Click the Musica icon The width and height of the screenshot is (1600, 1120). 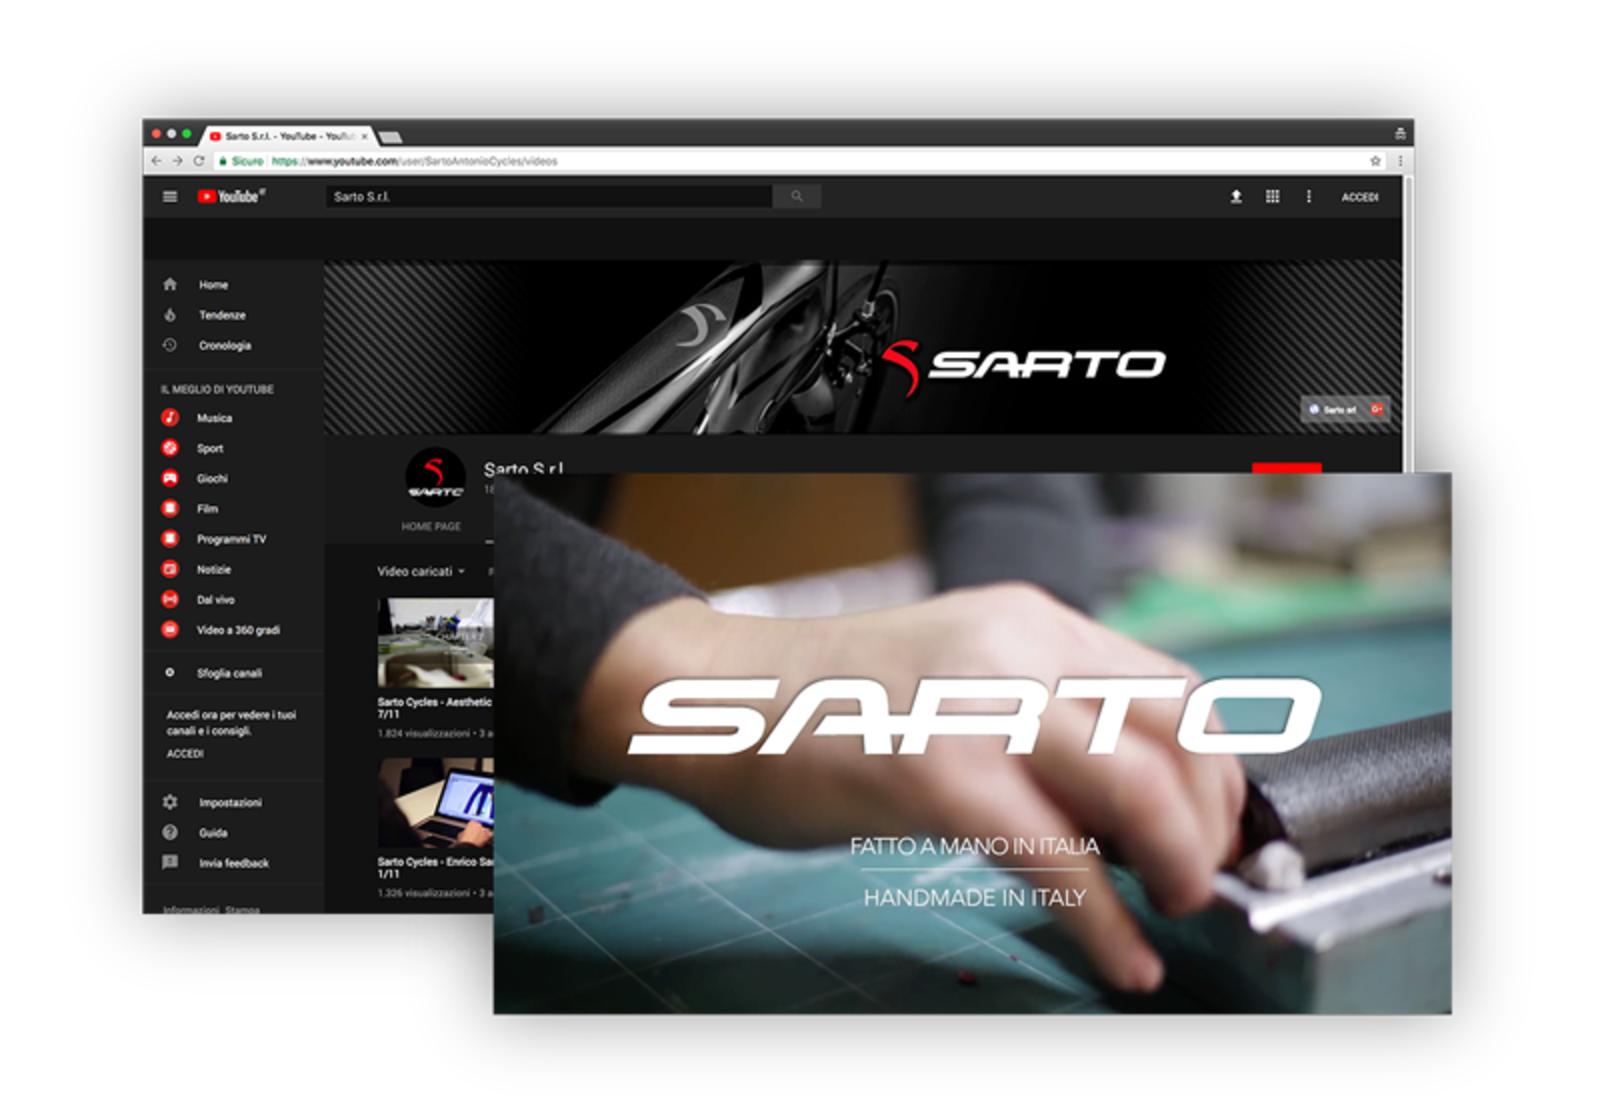[170, 418]
